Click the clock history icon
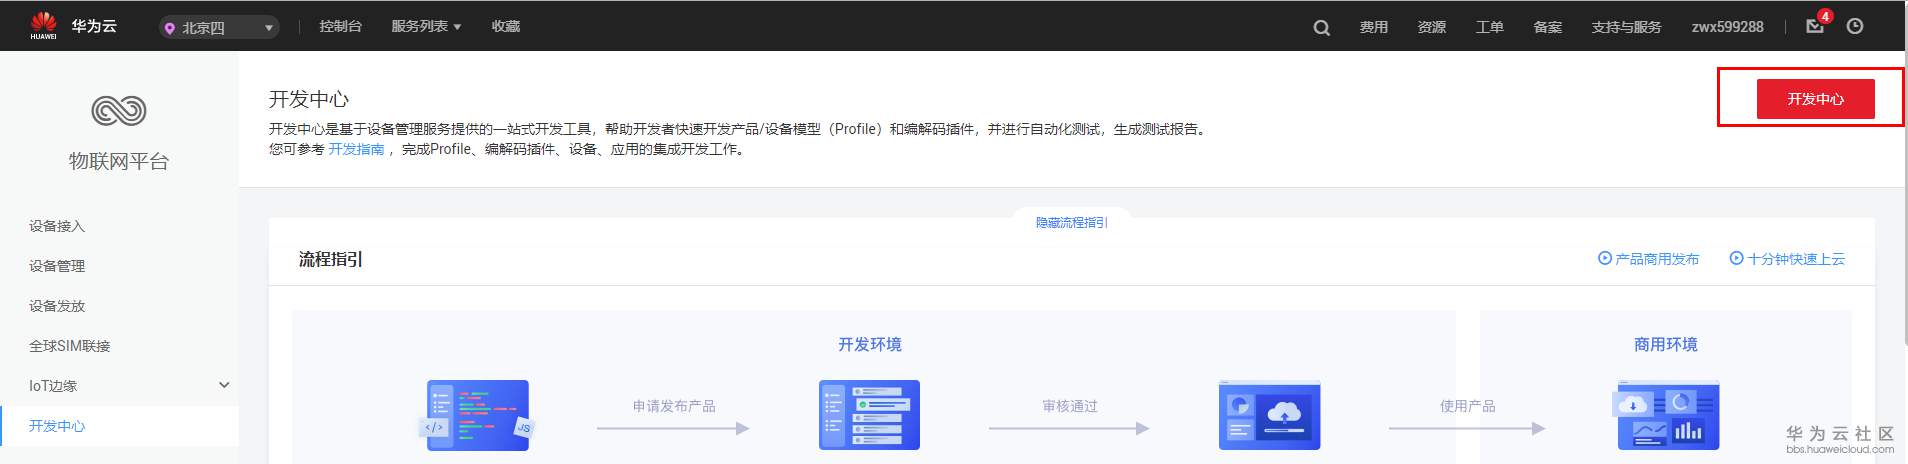The width and height of the screenshot is (1908, 464). tap(1855, 26)
